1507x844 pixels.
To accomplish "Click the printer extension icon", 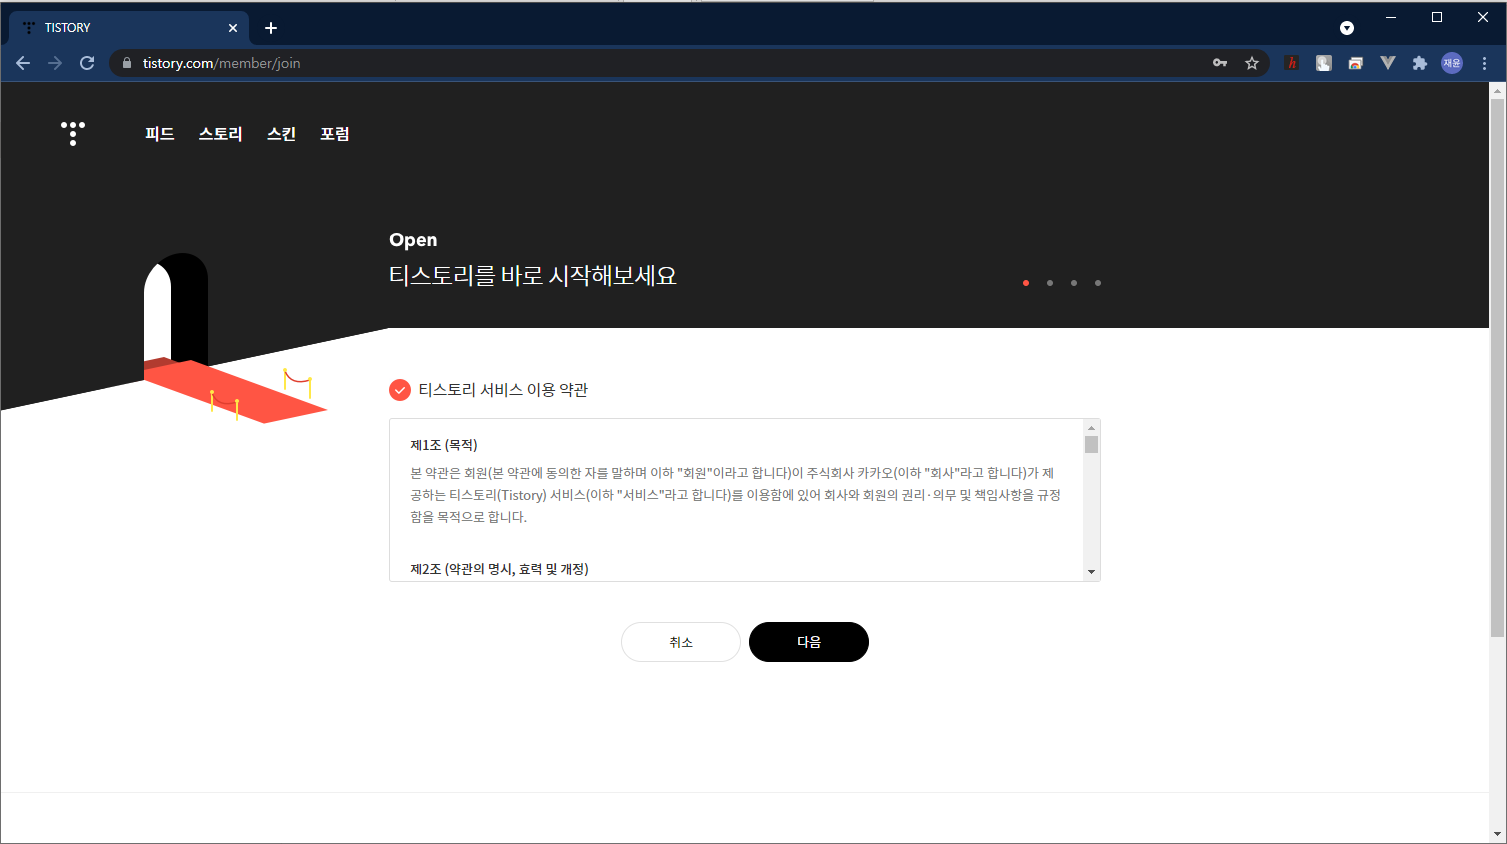I will (x=1356, y=63).
